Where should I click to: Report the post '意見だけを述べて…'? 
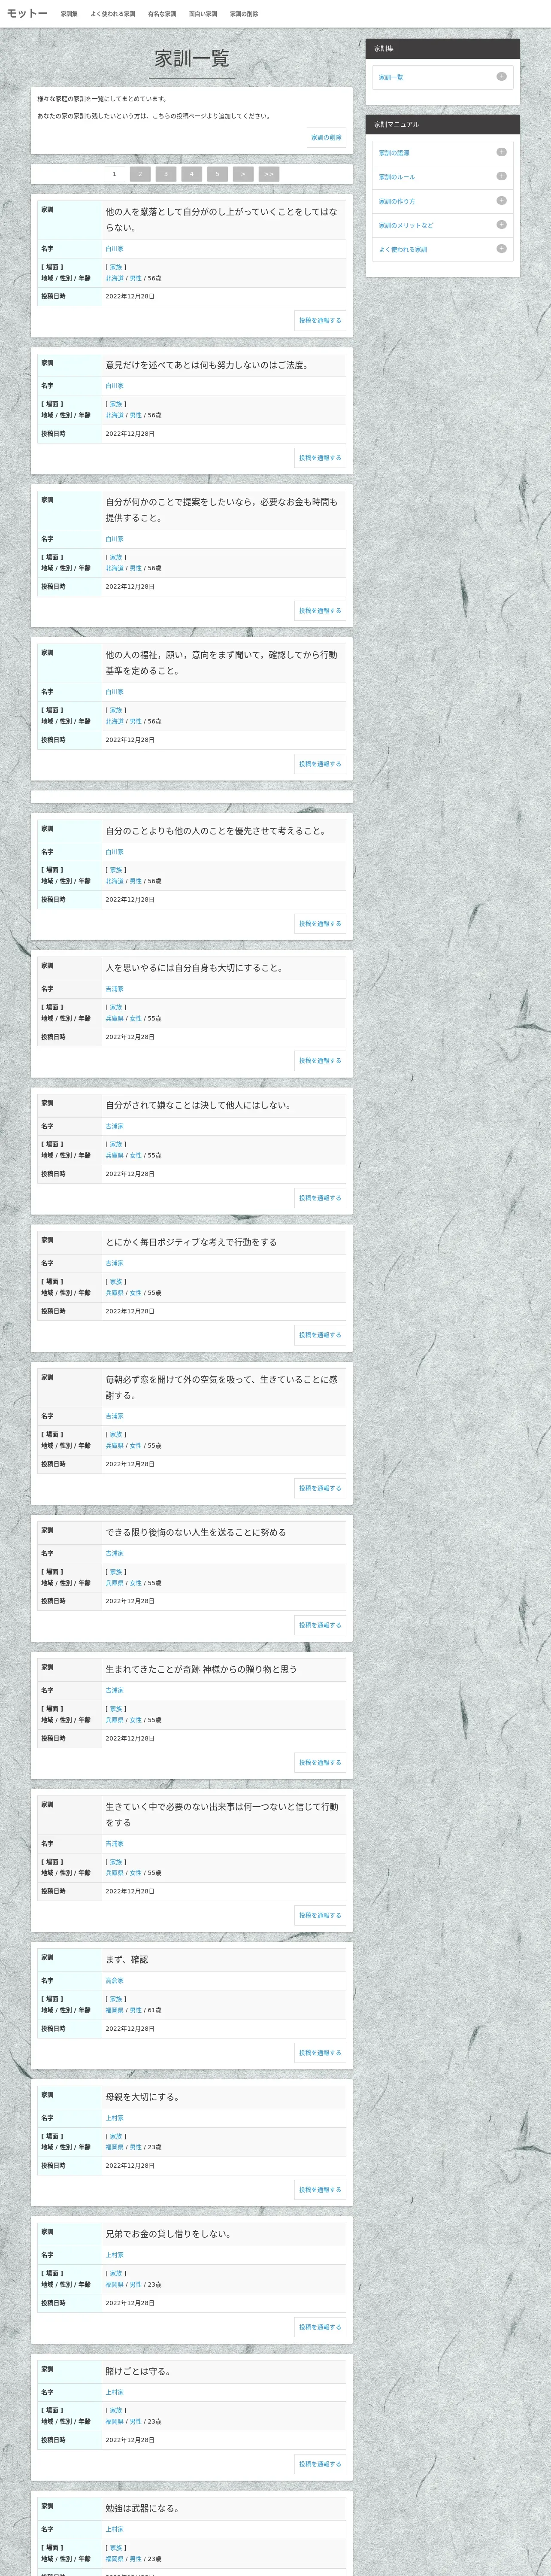(320, 458)
